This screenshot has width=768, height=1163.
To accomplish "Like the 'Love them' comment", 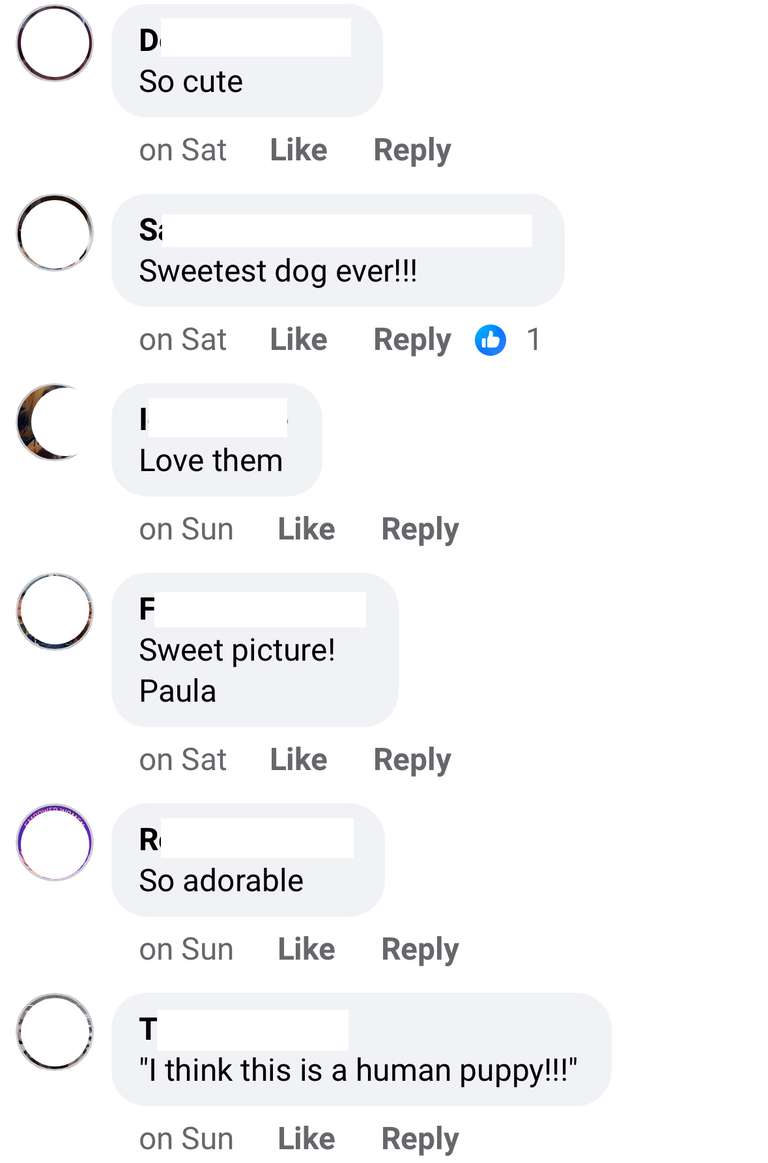I will (x=306, y=529).
